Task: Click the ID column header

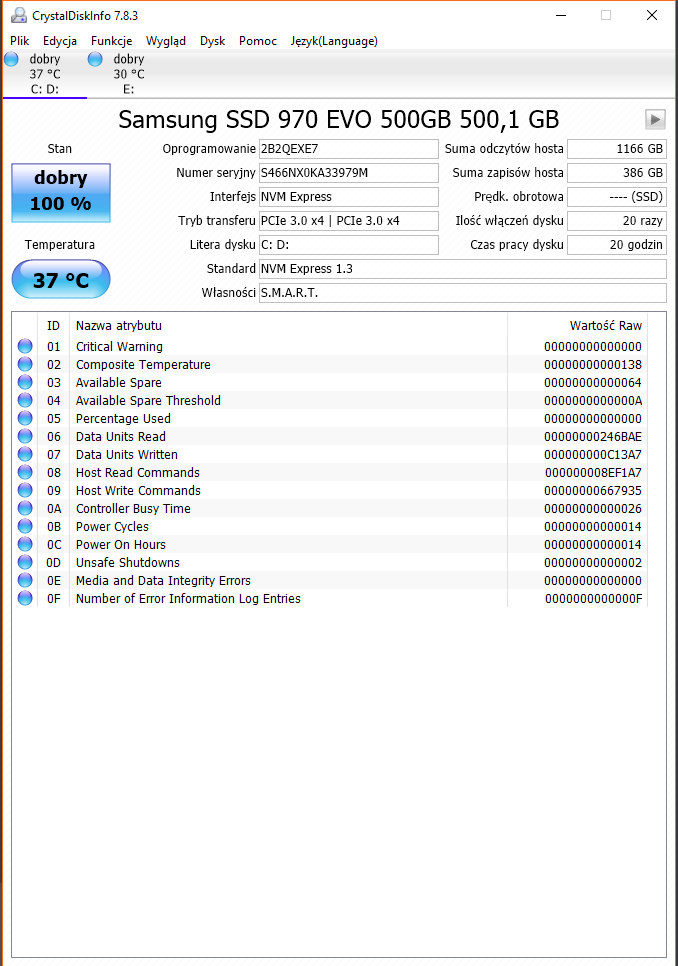Action: 54,326
